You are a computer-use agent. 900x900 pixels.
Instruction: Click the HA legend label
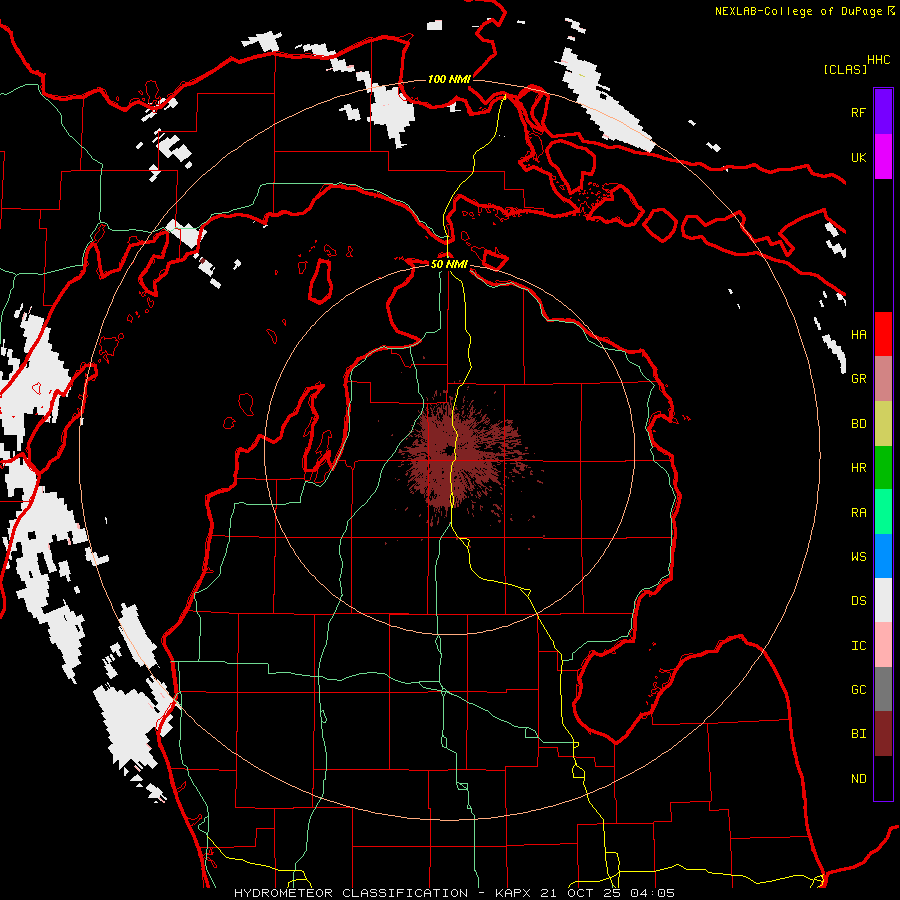click(858, 334)
